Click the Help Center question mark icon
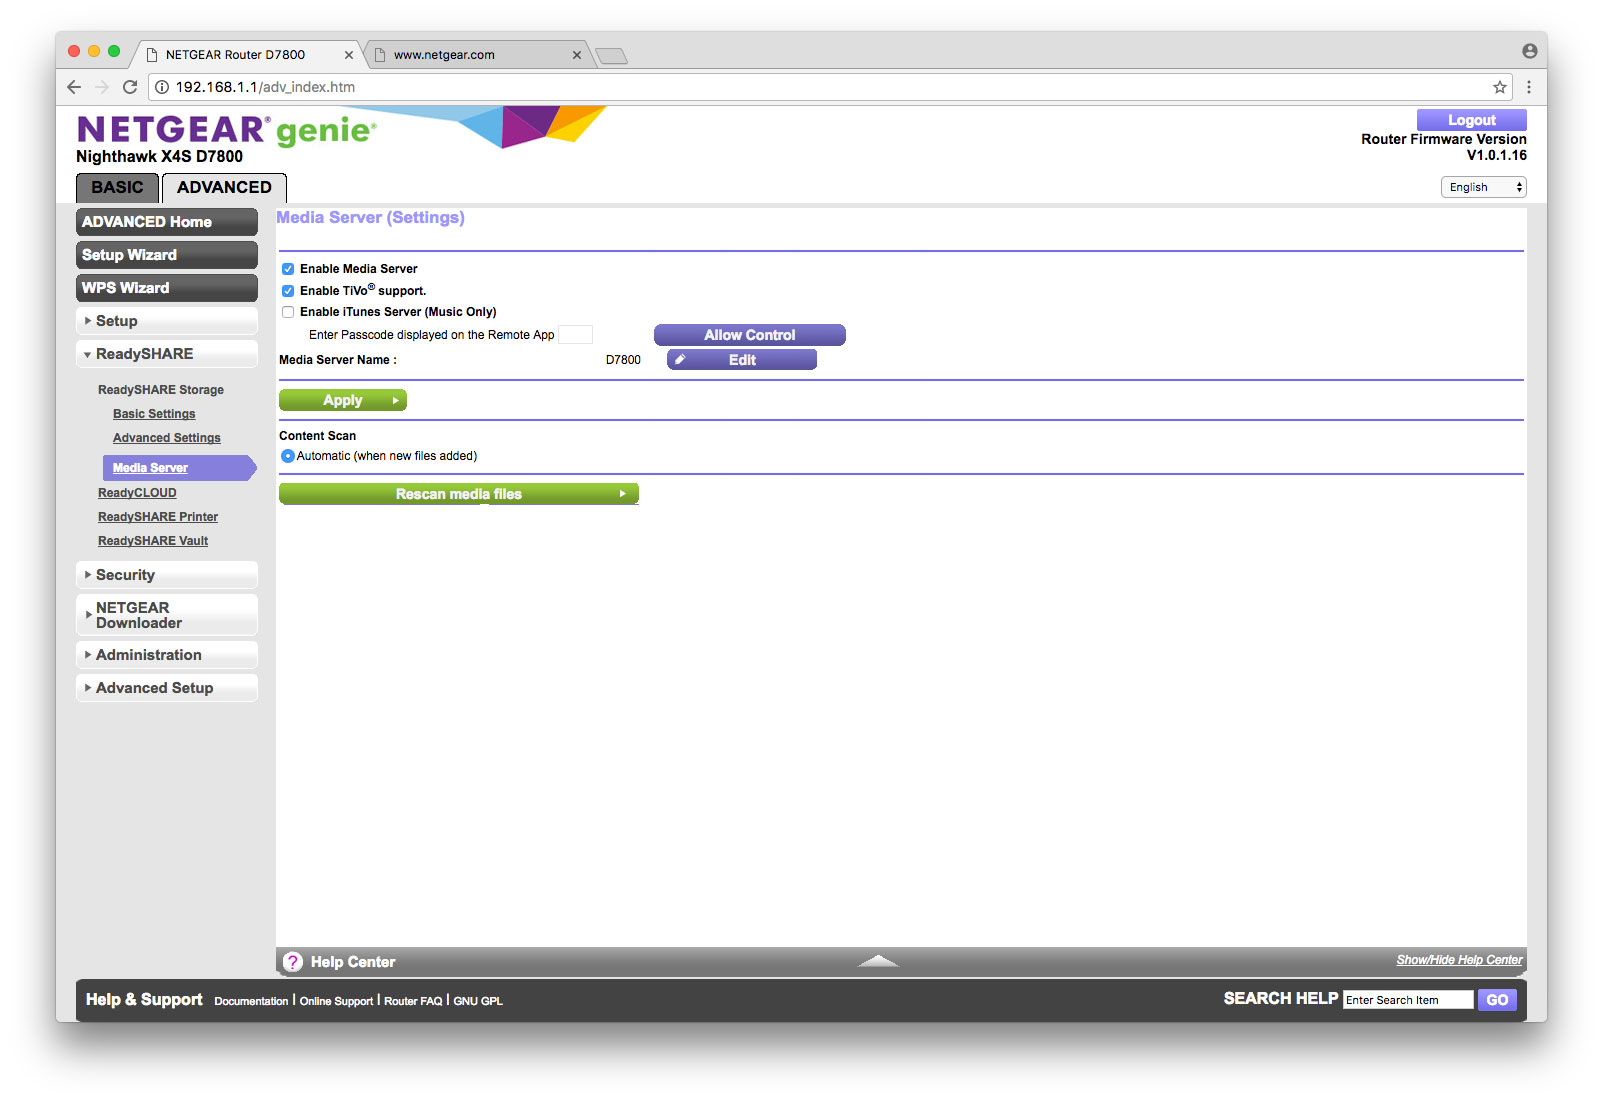Viewport: 1603px width, 1102px height. click(293, 962)
